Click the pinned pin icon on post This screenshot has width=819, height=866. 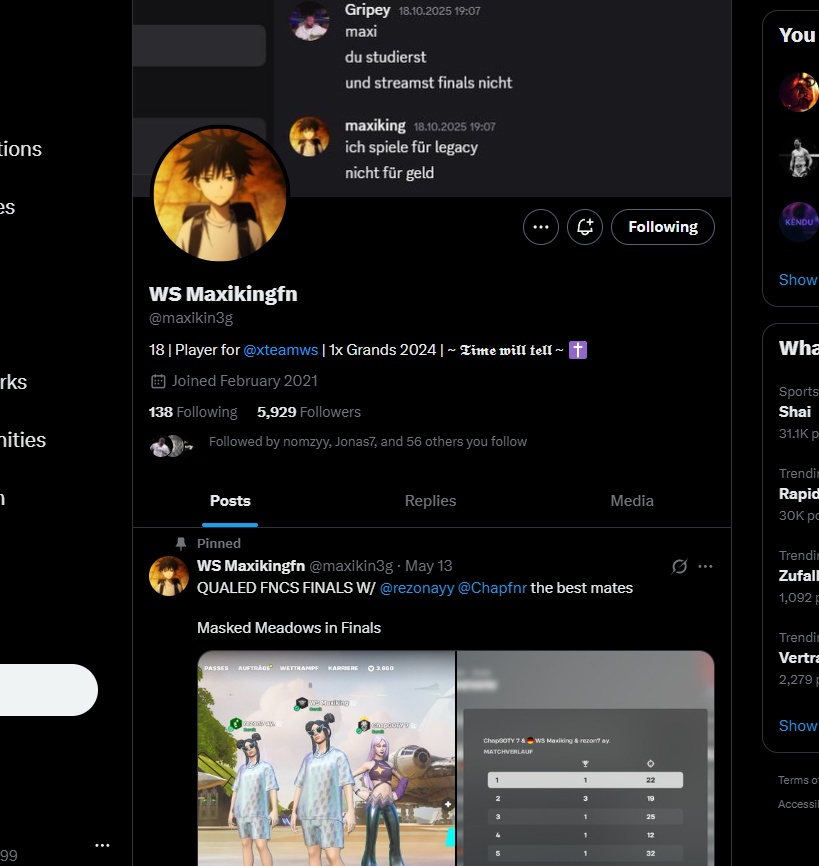(x=181, y=543)
